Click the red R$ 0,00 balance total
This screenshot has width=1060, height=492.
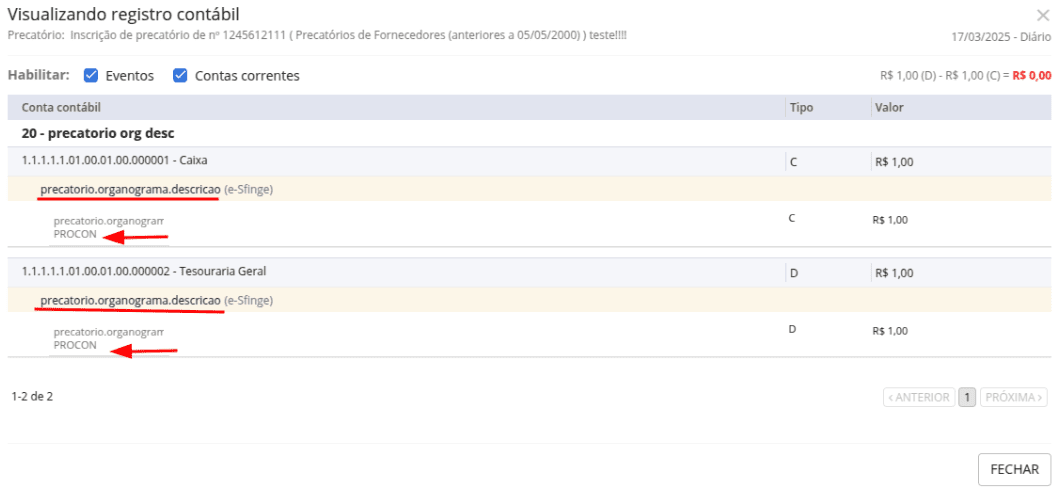(1031, 75)
